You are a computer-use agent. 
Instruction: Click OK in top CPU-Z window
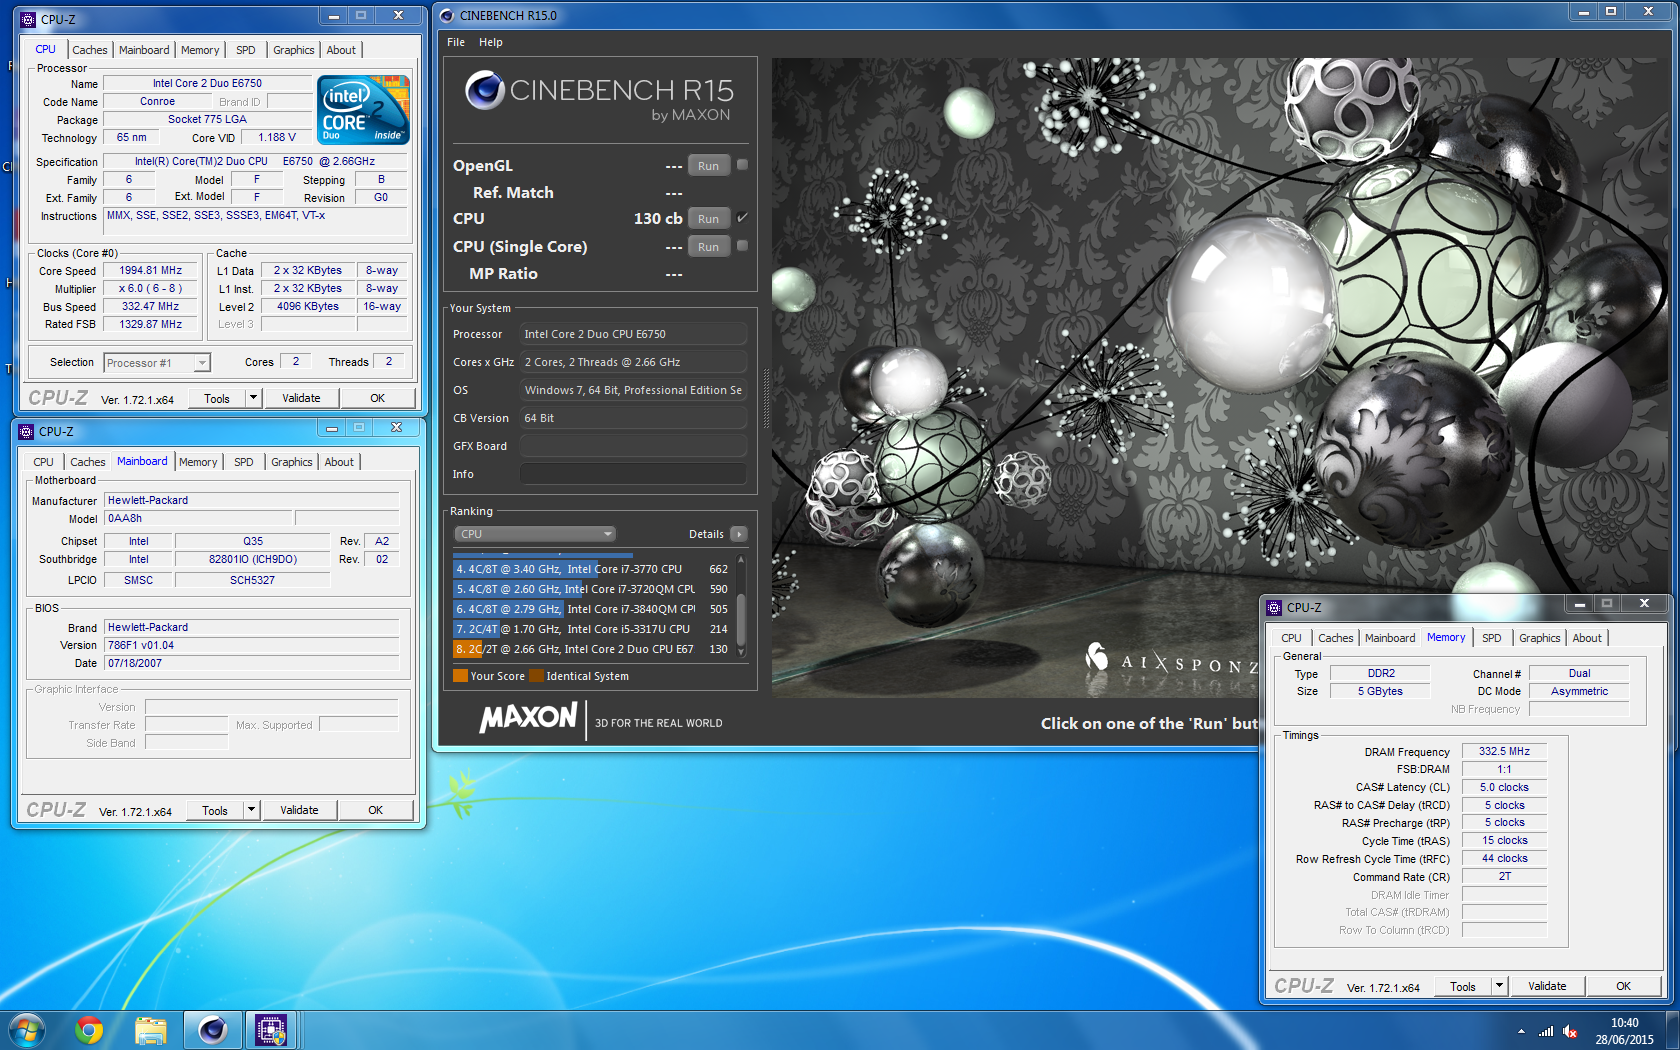point(377,398)
